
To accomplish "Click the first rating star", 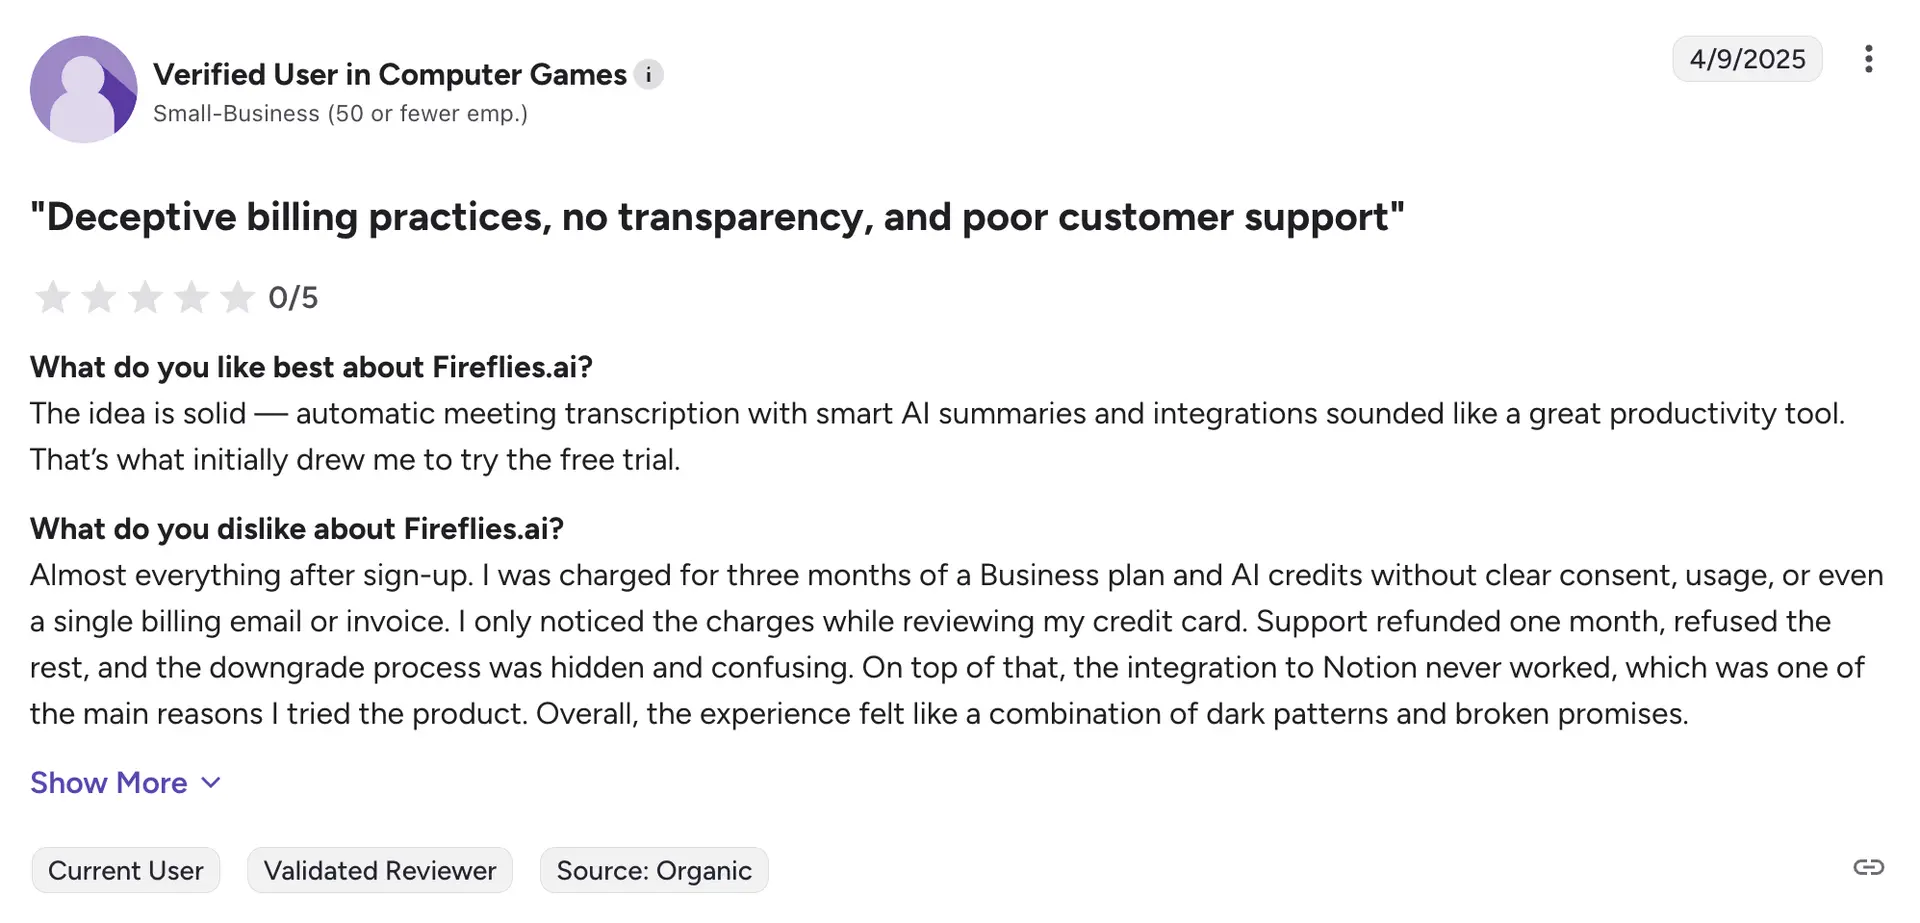I will (x=52, y=297).
